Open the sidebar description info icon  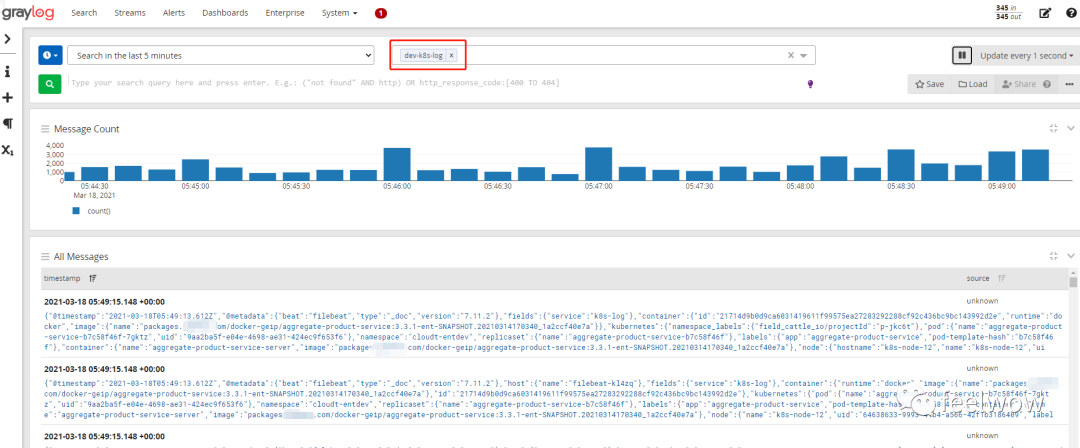point(8,71)
